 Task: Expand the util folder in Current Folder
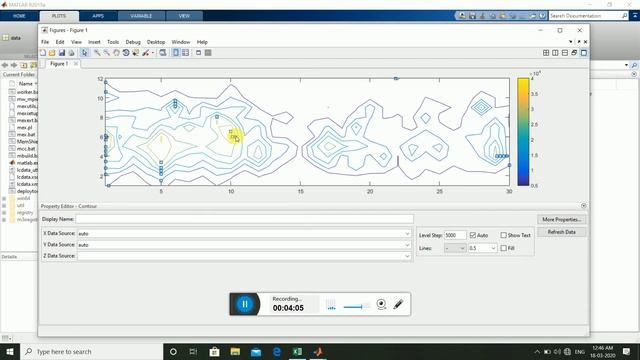(x=4, y=205)
